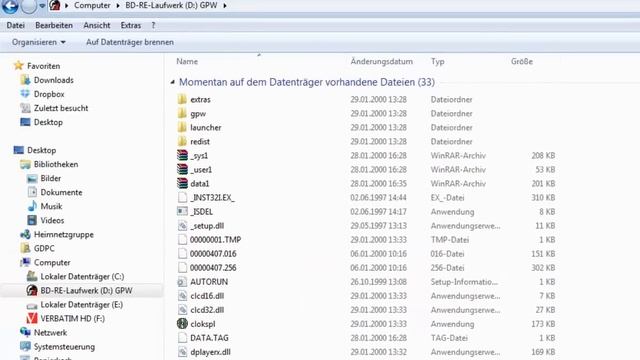Collapse the 'Momentan auf dem Datenträger' group
This screenshot has width=640, height=360.
pos(172,82)
